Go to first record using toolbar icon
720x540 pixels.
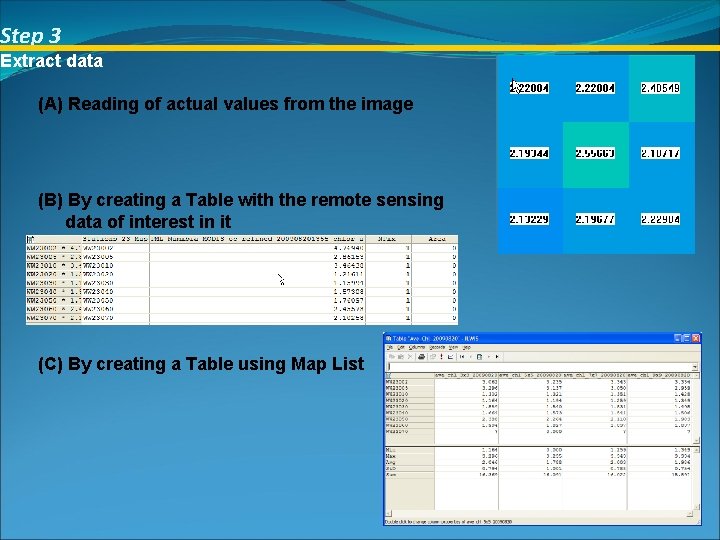coord(462,357)
